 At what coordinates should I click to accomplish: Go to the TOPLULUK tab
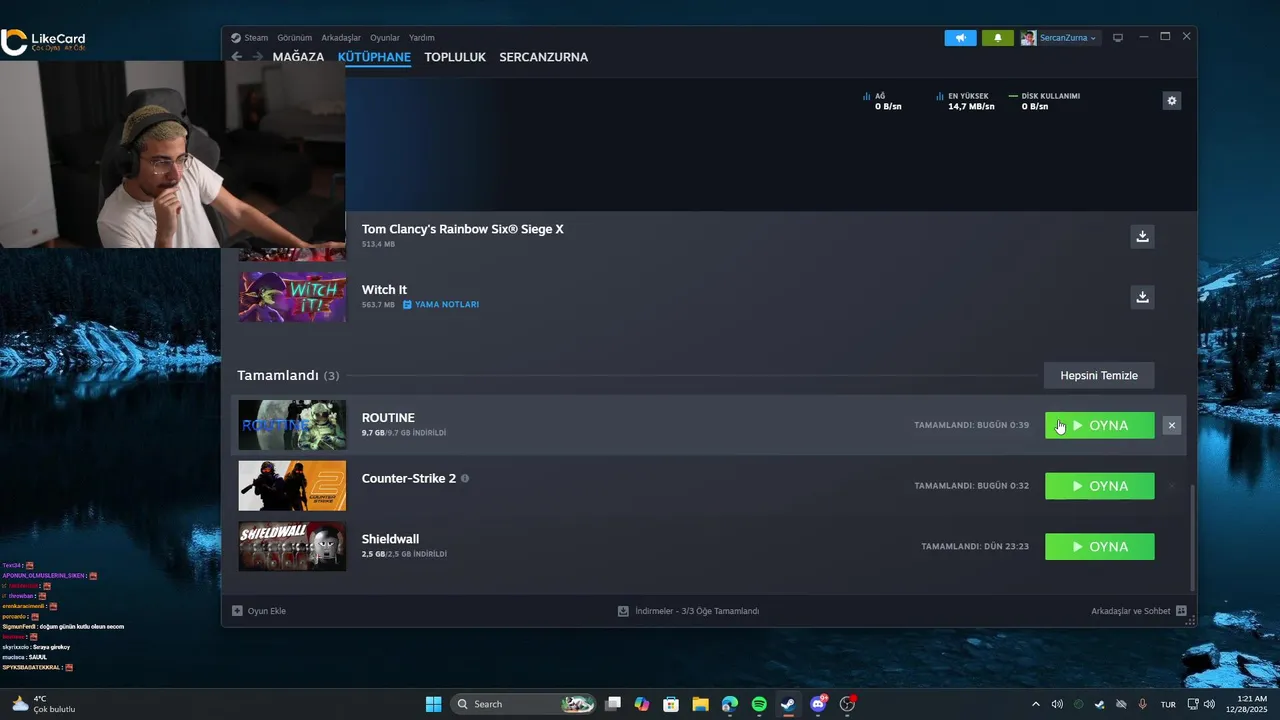pyautogui.click(x=455, y=57)
